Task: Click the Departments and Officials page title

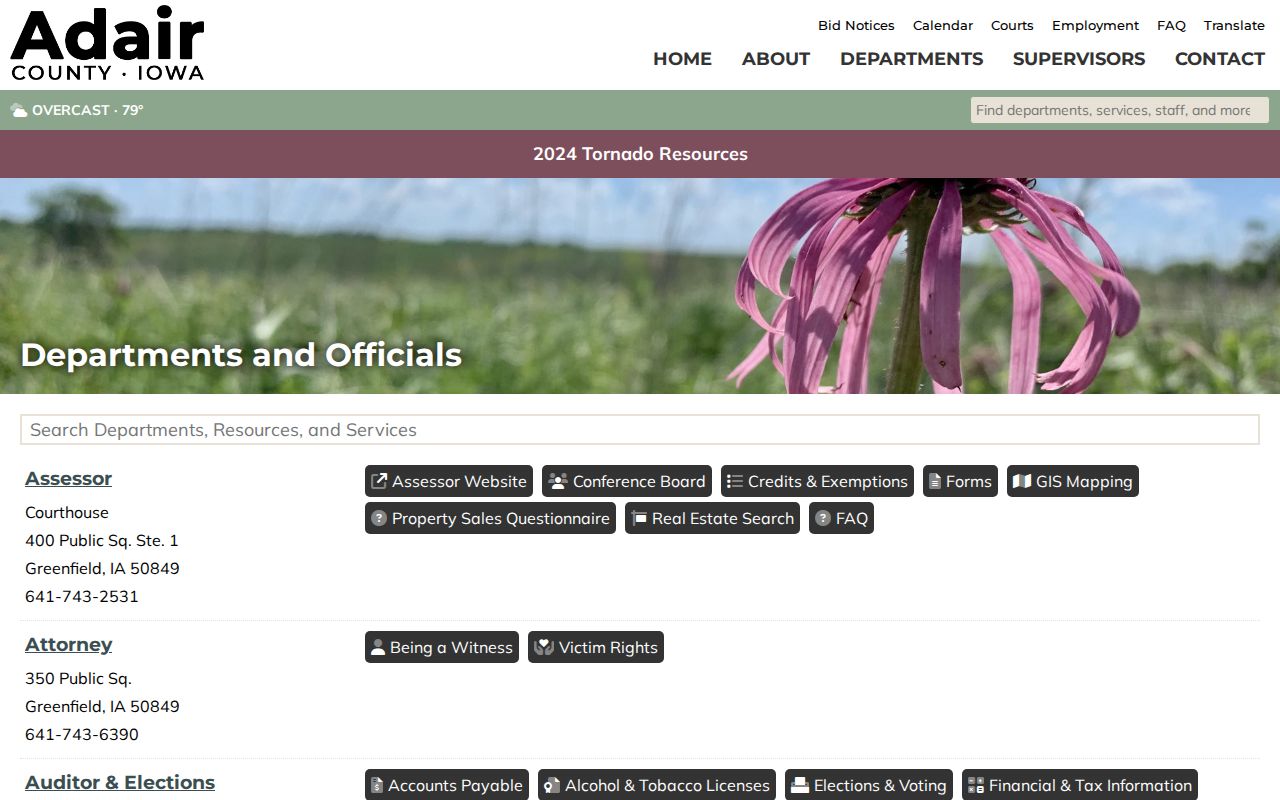Action: click(241, 355)
